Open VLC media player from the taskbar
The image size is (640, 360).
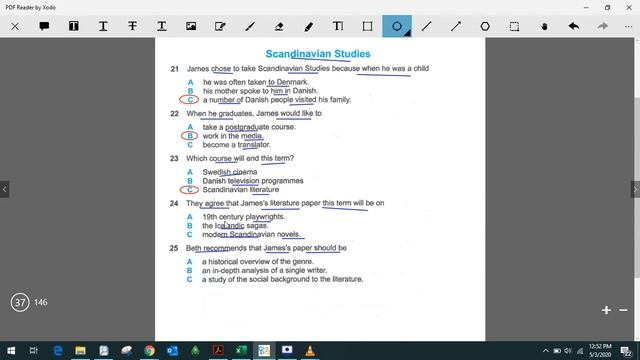point(310,351)
